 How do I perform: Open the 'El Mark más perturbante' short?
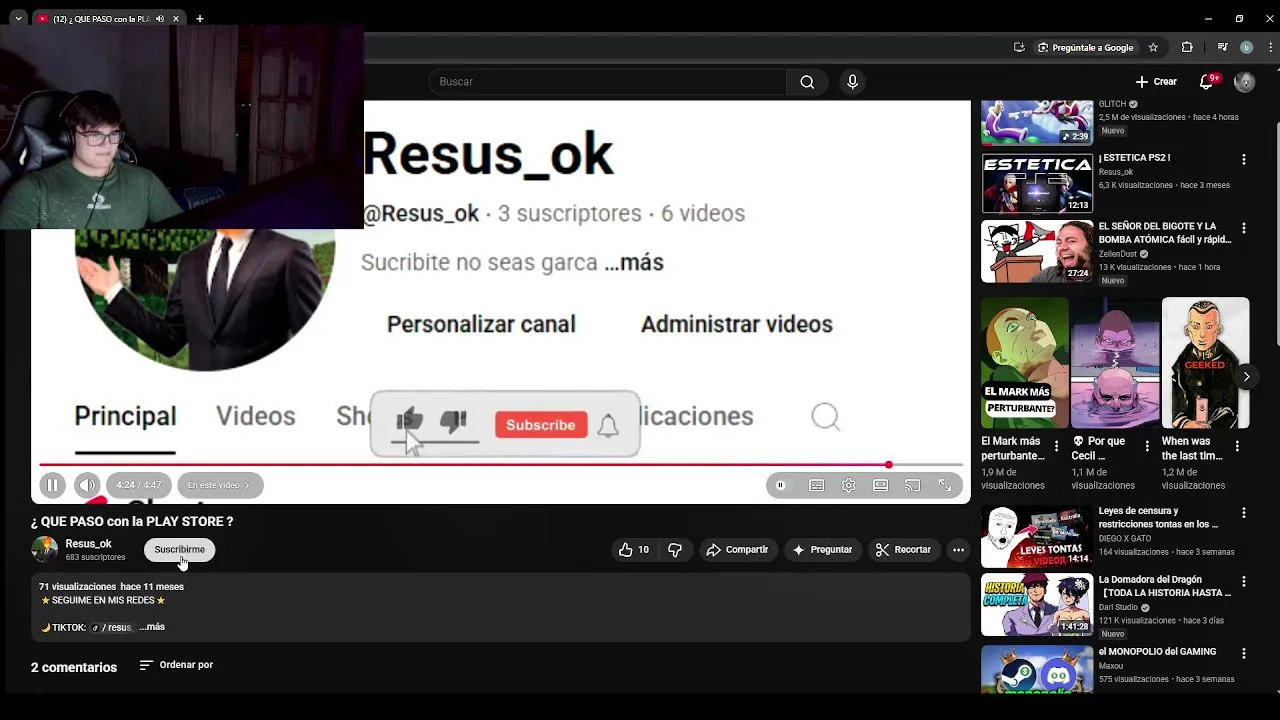[1025, 363]
